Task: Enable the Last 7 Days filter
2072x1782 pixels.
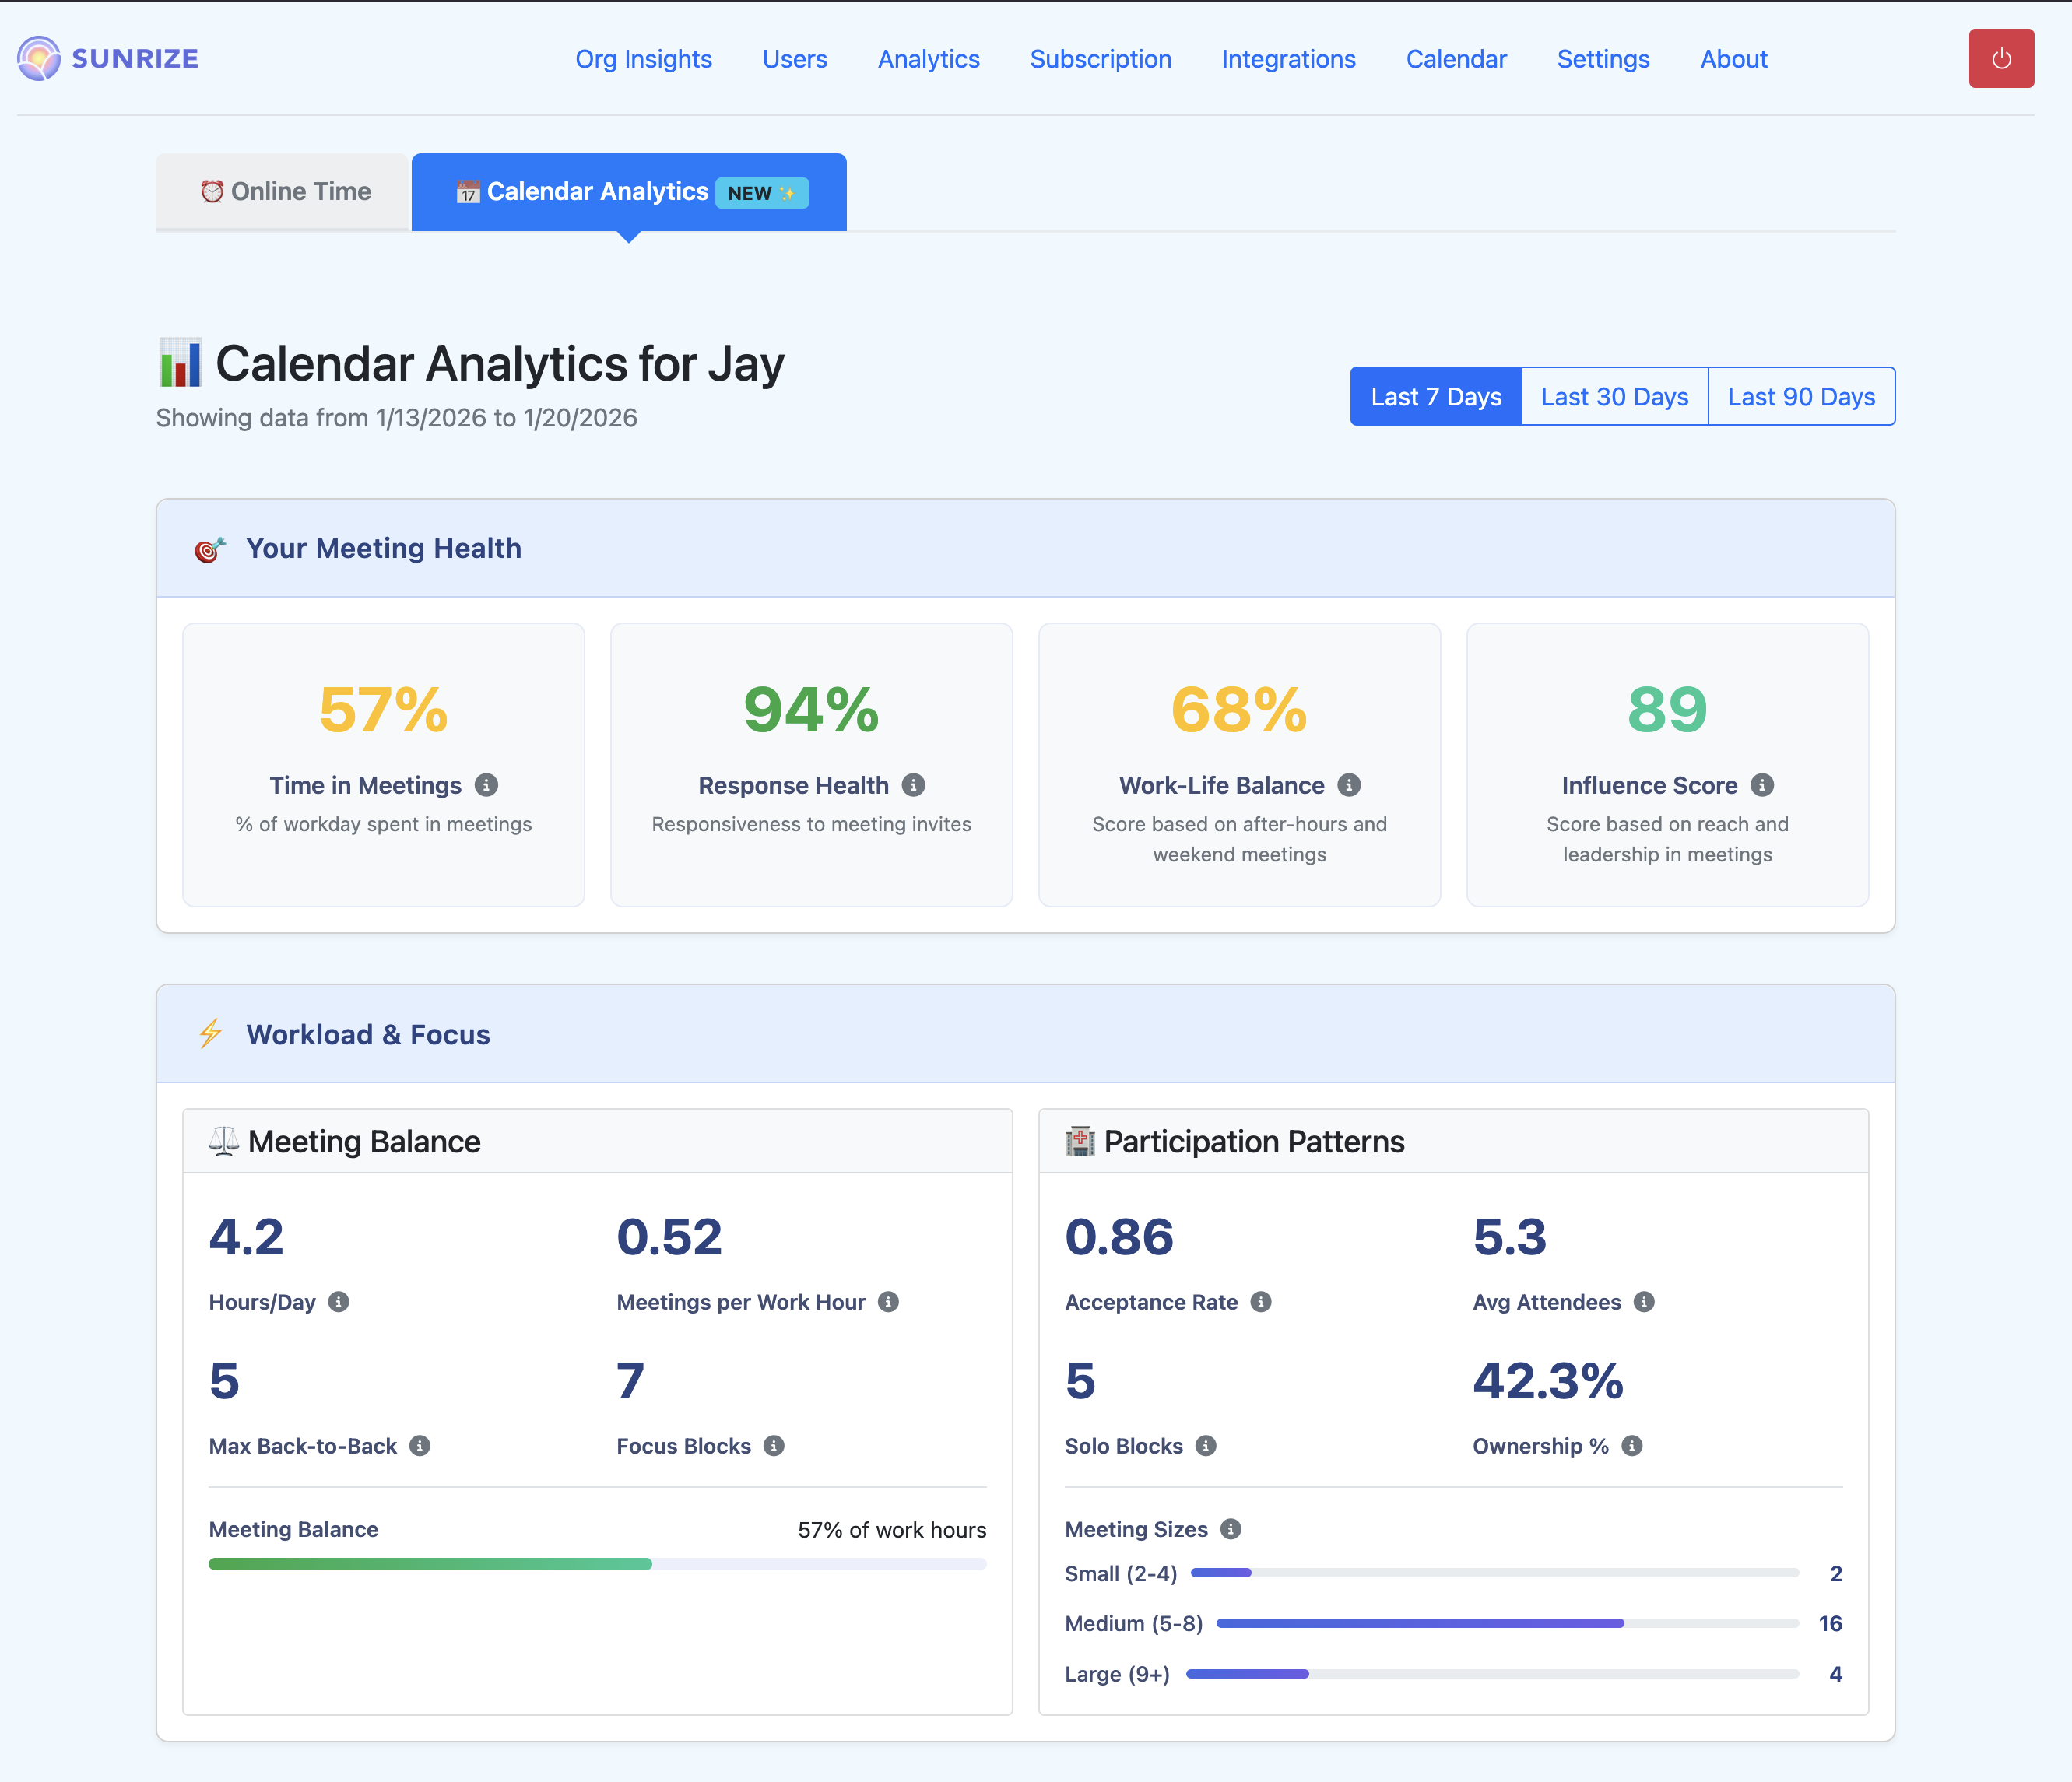Action: pos(1435,396)
